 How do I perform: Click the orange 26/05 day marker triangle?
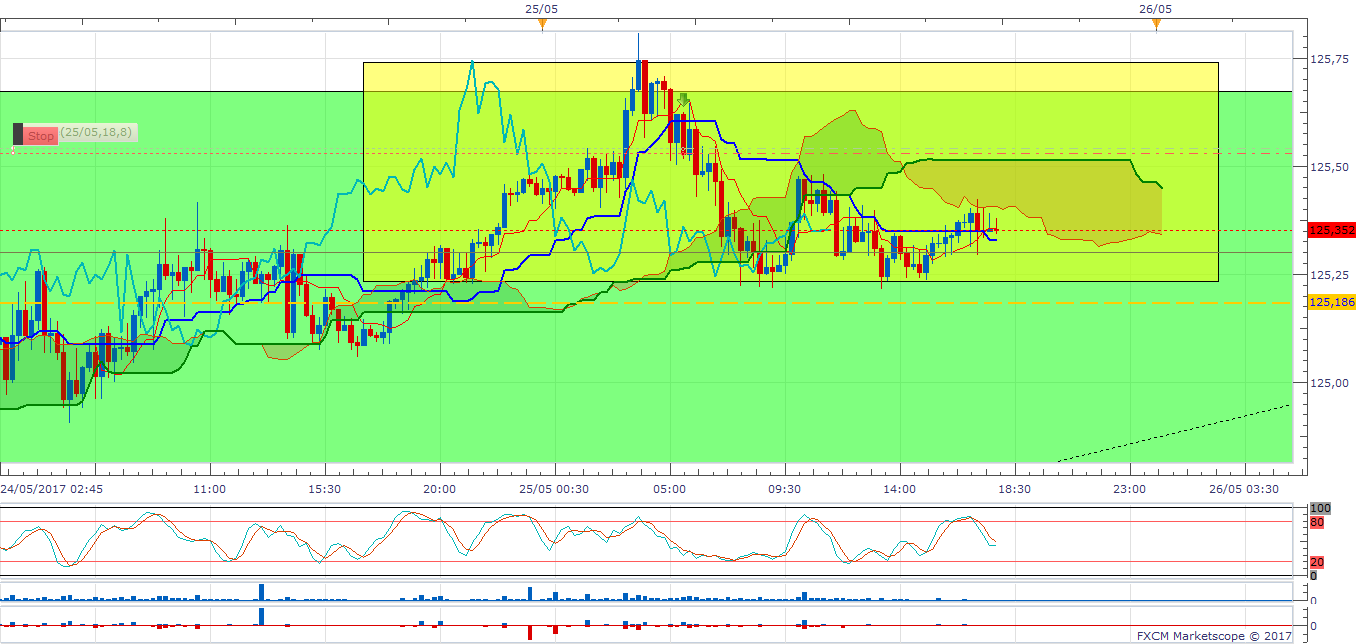[1156, 24]
